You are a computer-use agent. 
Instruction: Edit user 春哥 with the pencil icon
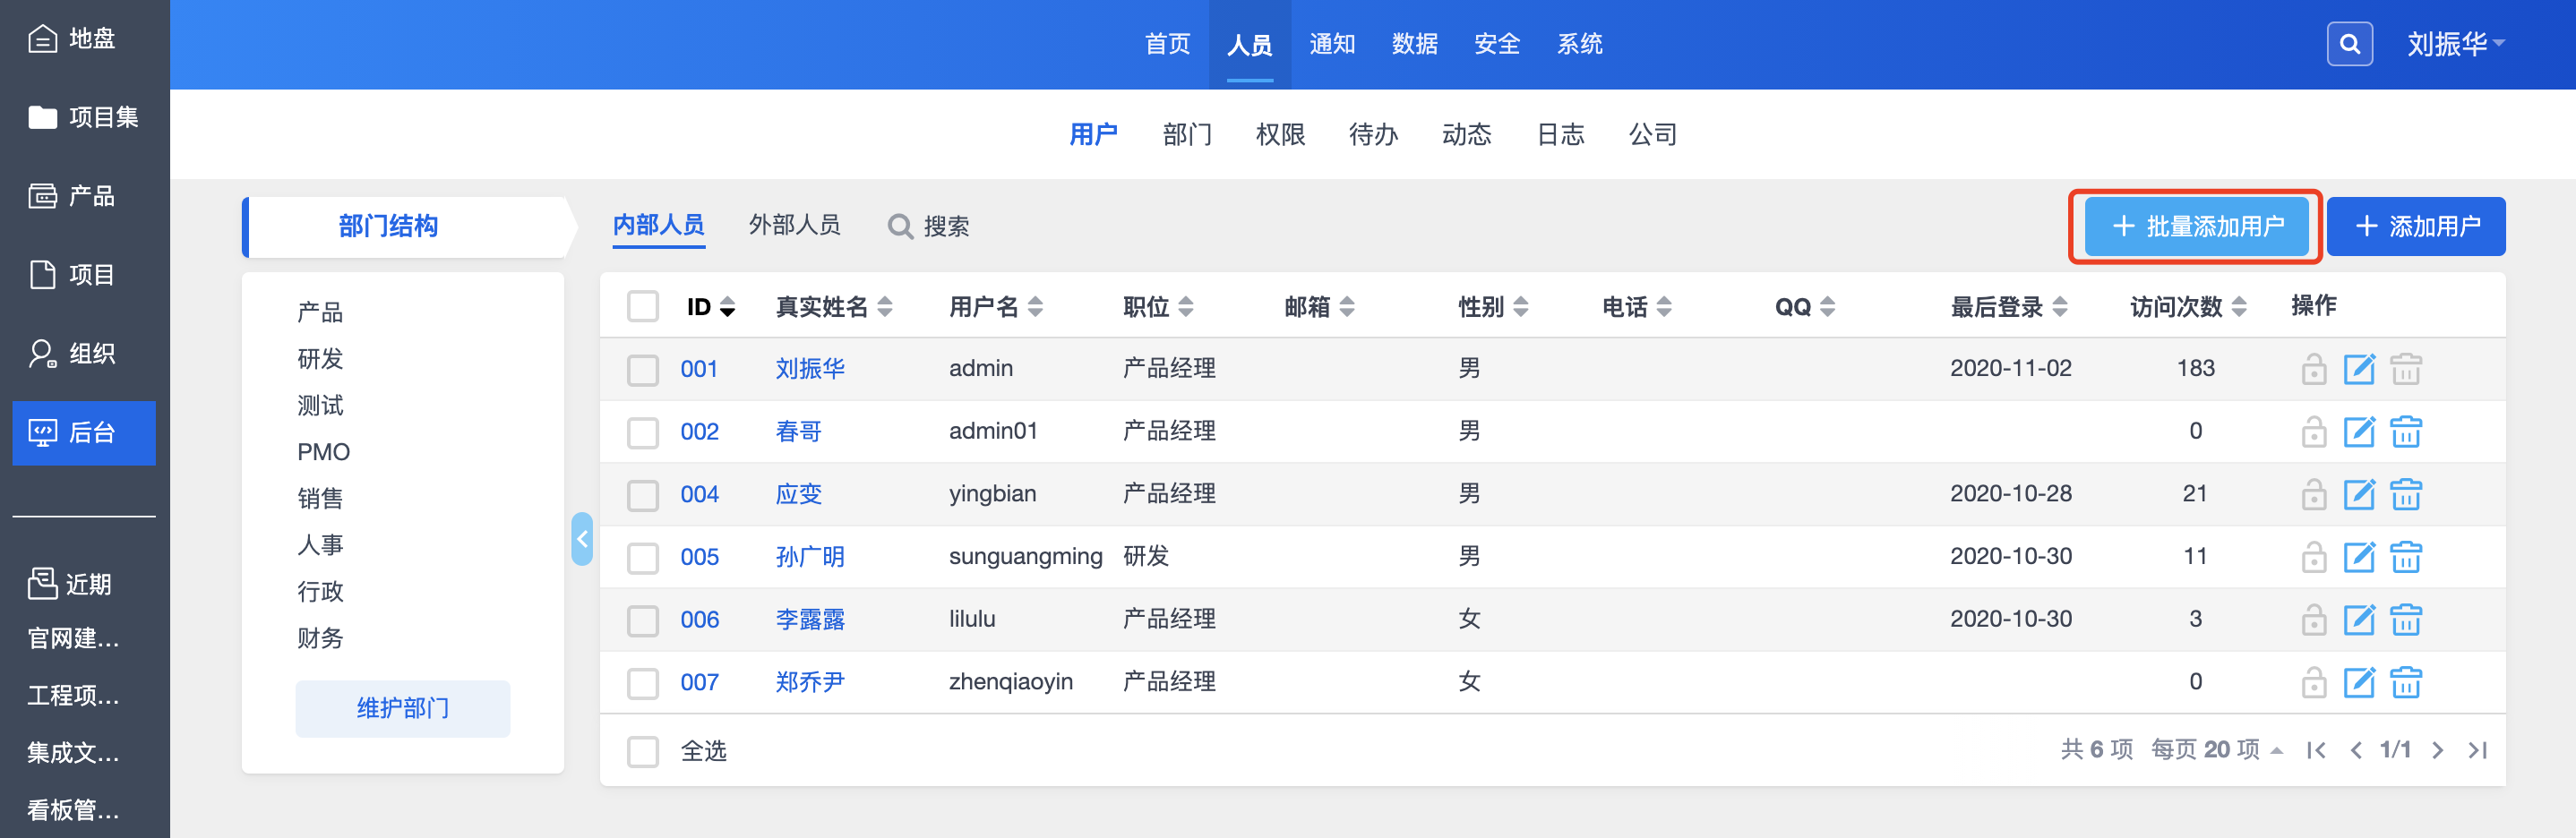click(x=2359, y=432)
